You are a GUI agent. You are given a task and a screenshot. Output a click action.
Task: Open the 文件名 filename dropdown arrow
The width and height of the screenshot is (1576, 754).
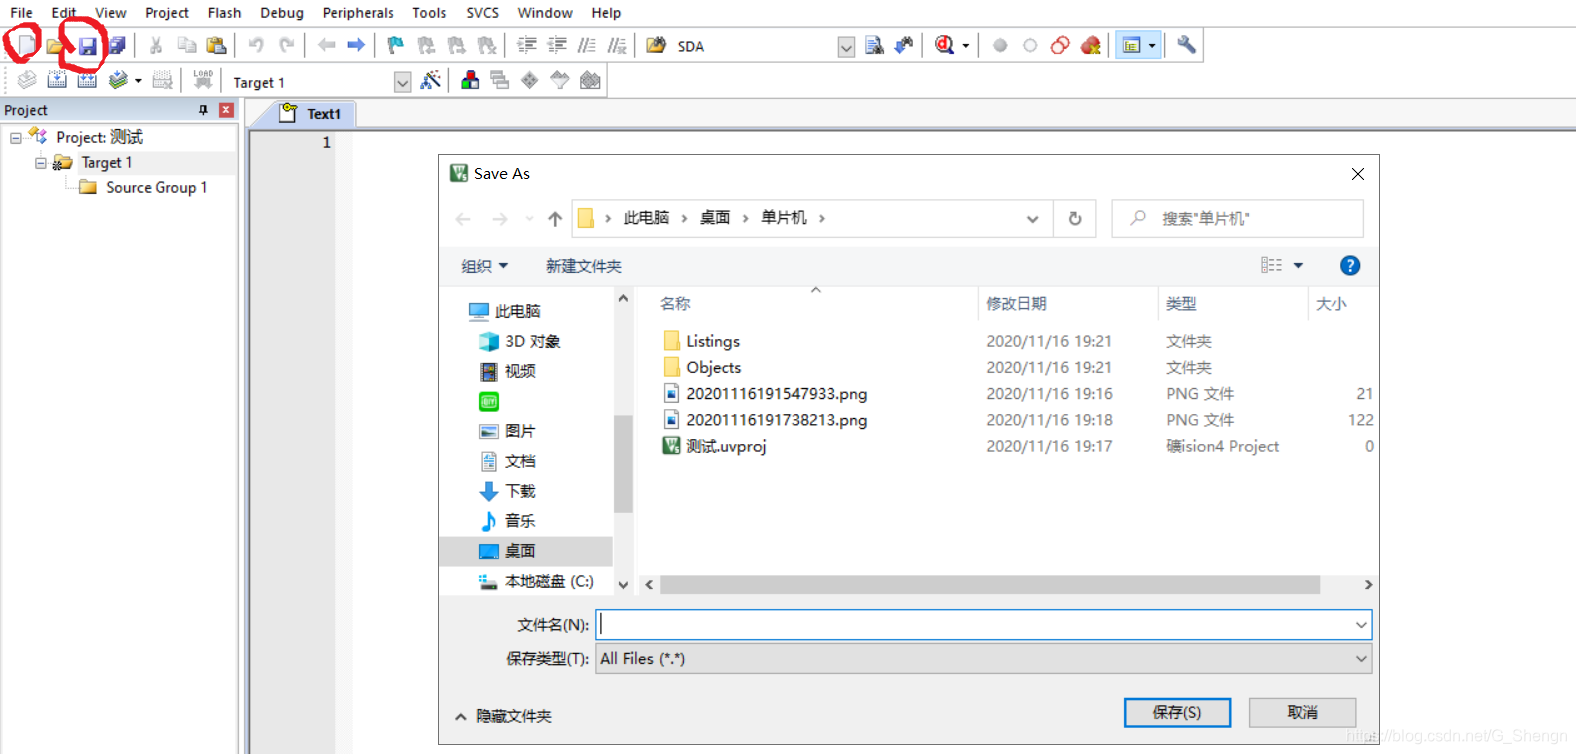(1361, 625)
